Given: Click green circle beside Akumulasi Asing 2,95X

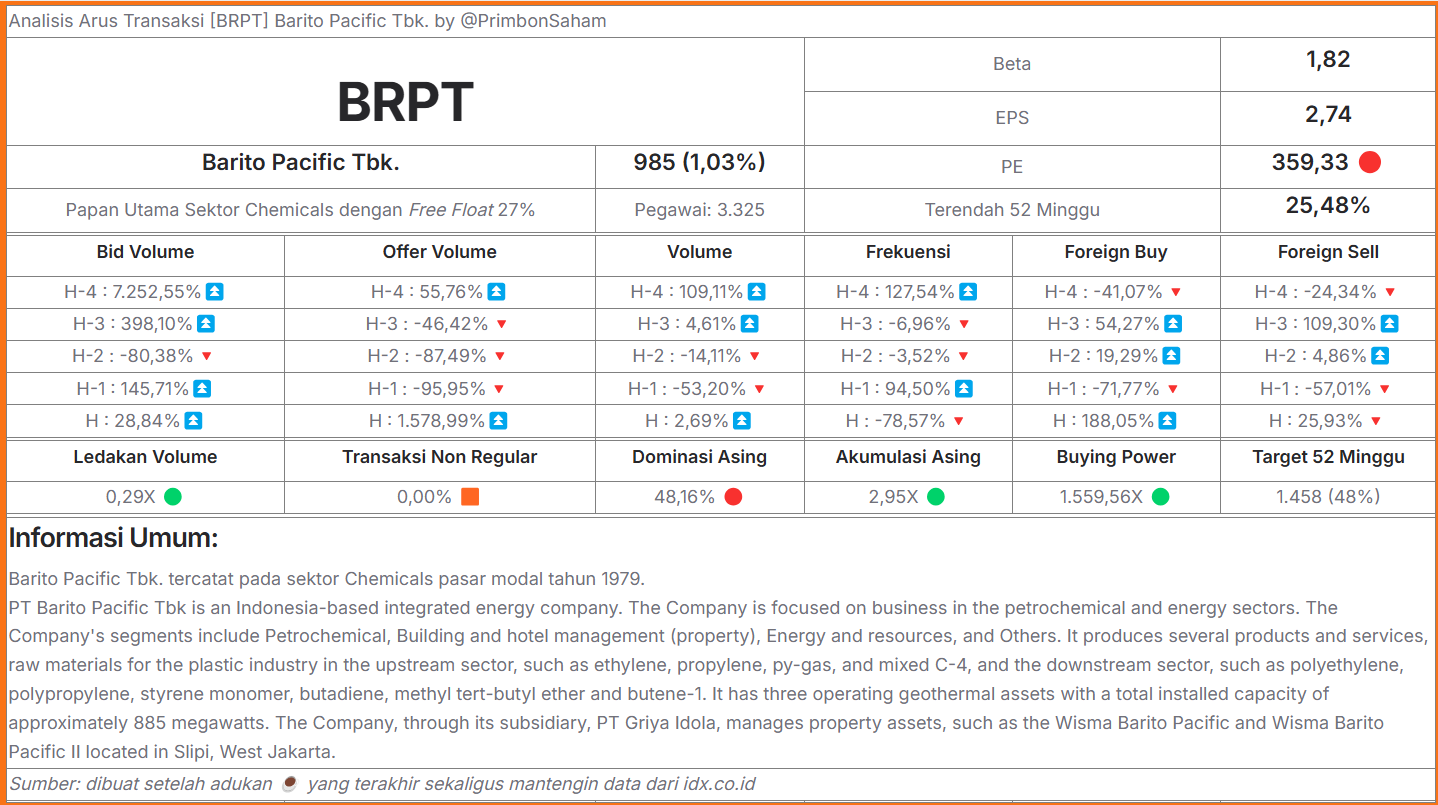Looking at the screenshot, I should (x=936, y=496).
